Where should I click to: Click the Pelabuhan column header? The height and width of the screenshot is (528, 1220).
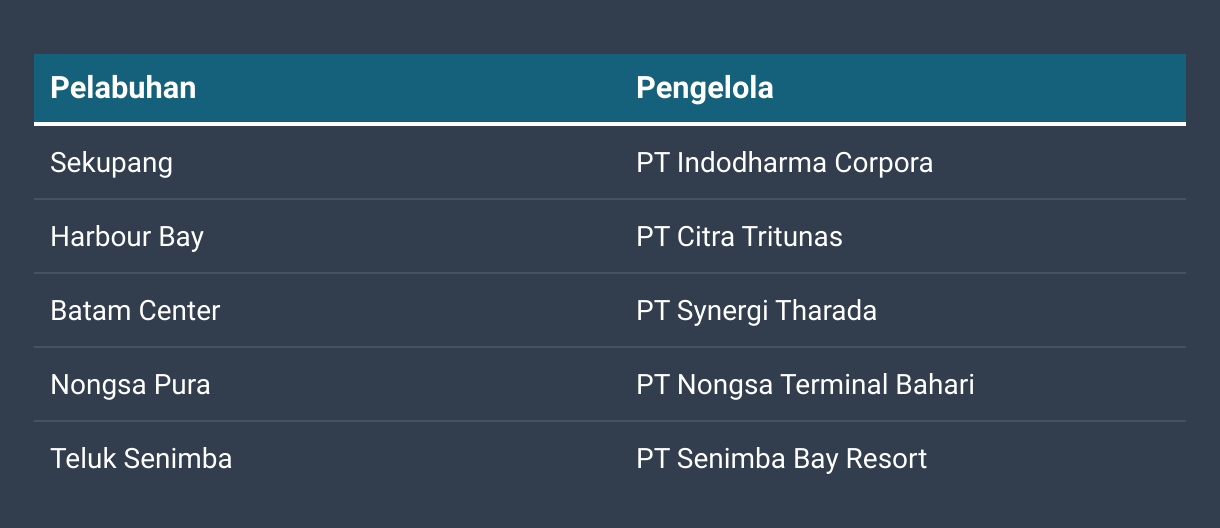123,88
